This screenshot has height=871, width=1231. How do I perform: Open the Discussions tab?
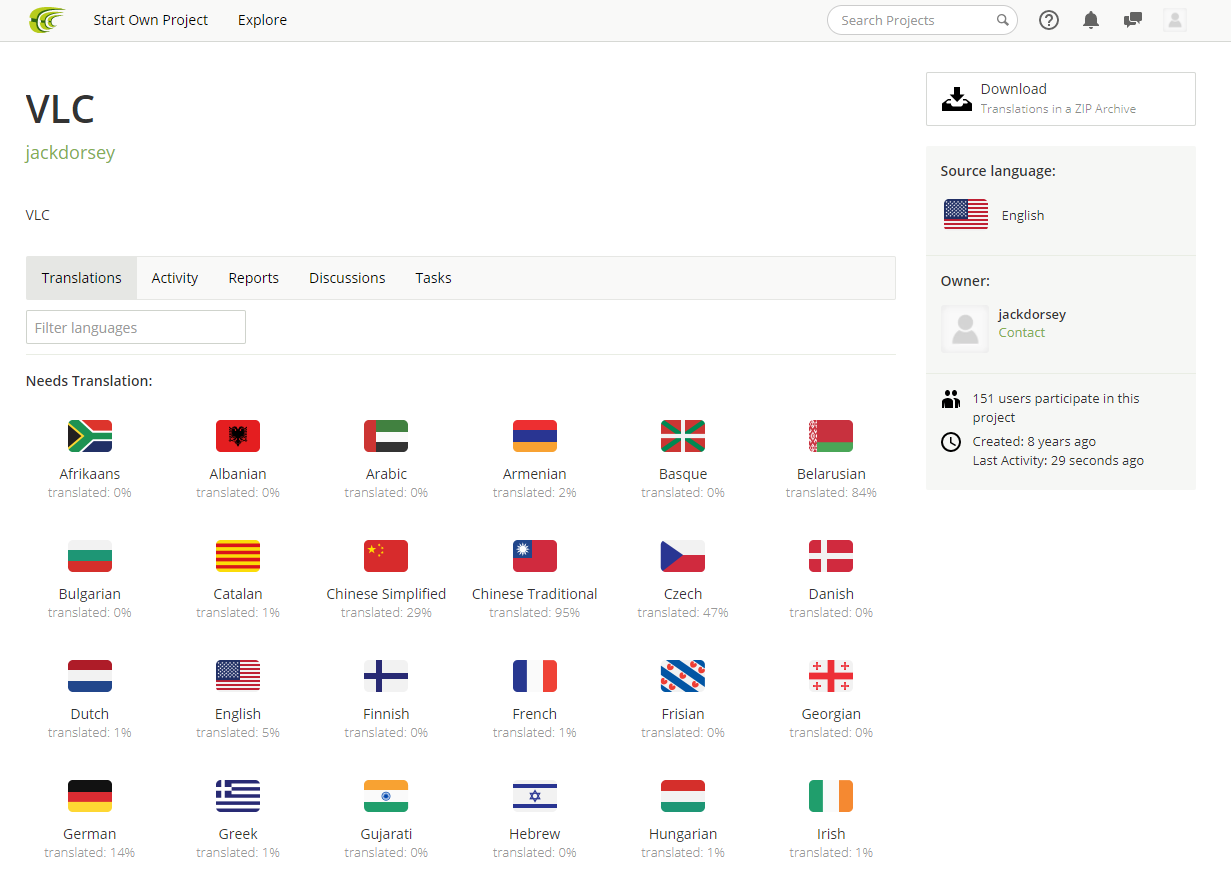pyautogui.click(x=347, y=278)
